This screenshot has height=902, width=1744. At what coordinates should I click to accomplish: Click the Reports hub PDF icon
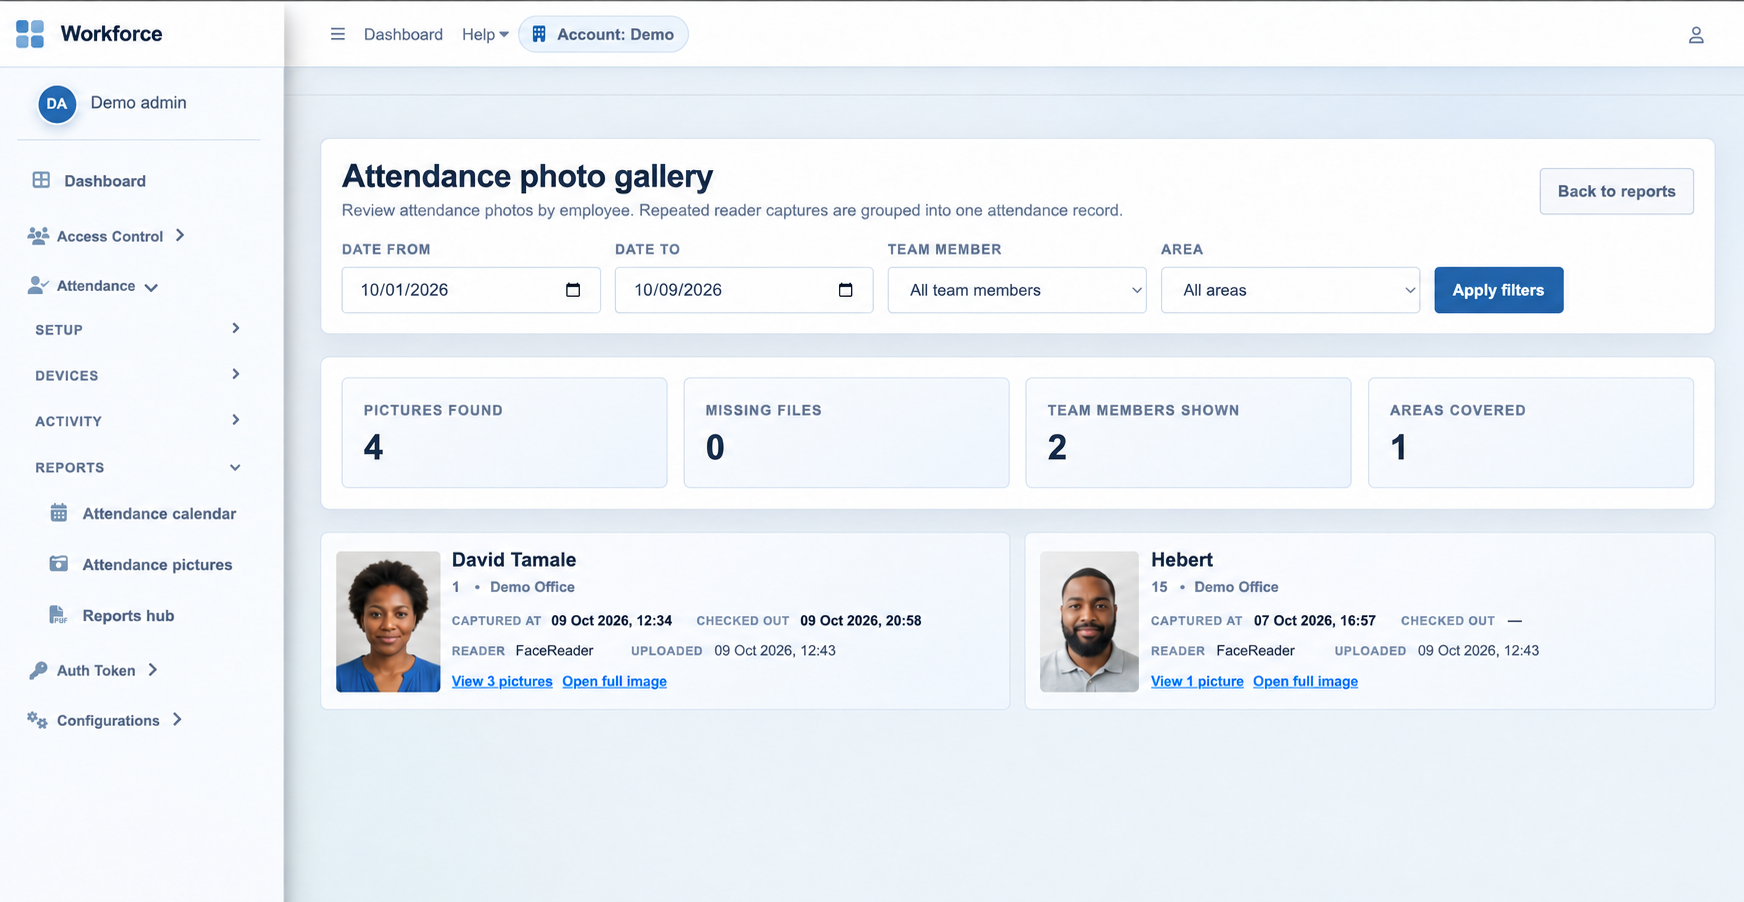tap(58, 615)
